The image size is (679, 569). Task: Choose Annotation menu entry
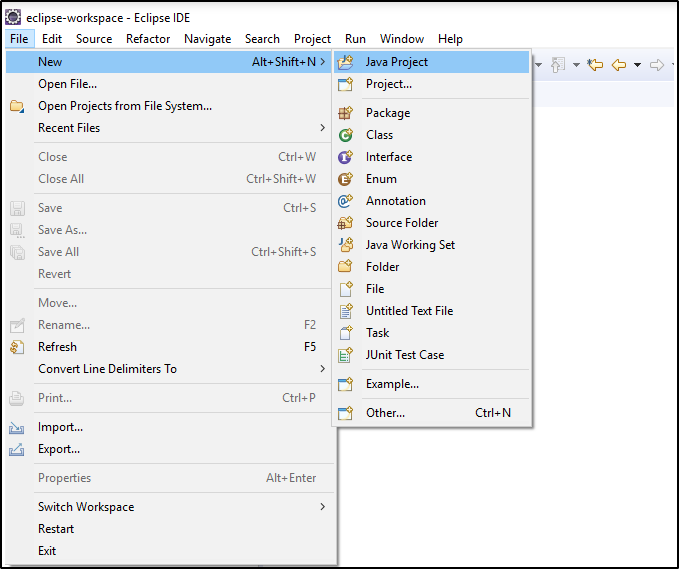(x=432, y=201)
